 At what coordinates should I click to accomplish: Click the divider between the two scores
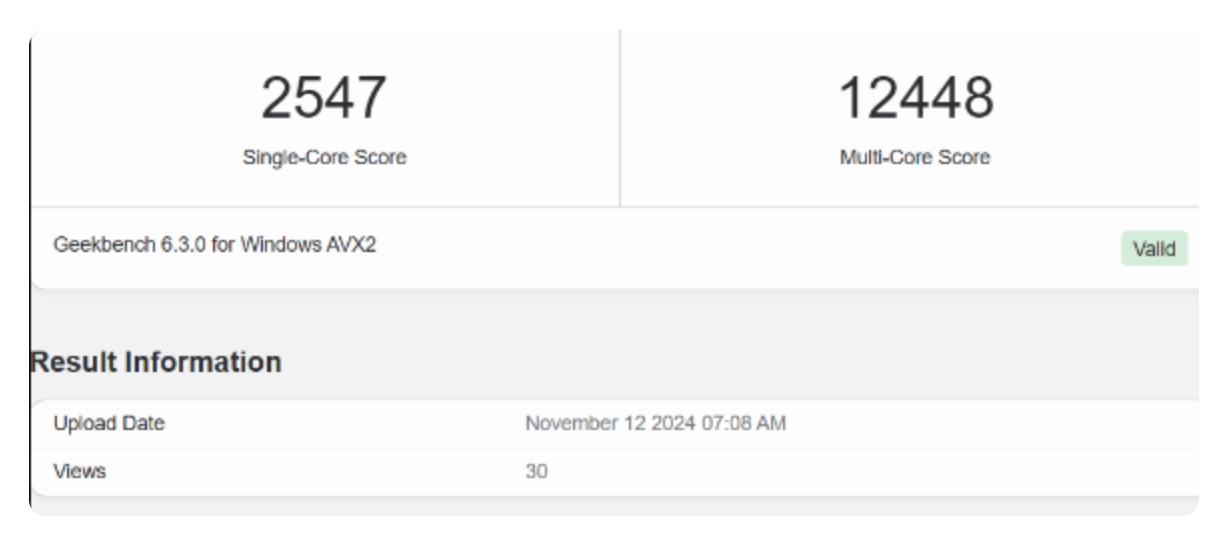click(620, 118)
